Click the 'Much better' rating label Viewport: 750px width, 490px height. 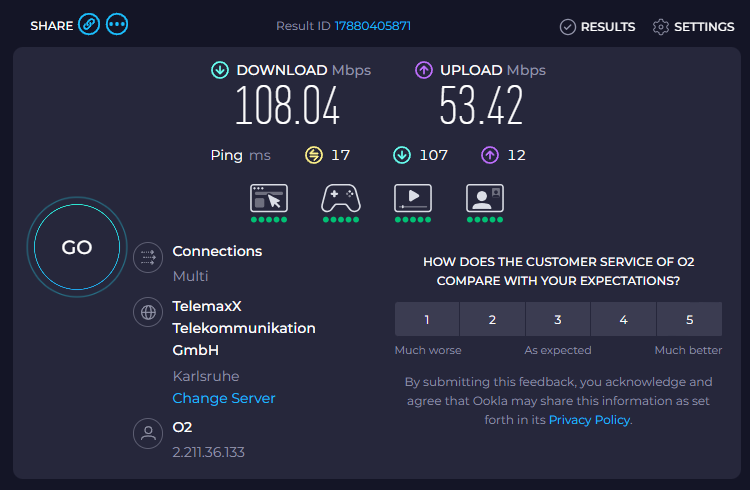688,350
